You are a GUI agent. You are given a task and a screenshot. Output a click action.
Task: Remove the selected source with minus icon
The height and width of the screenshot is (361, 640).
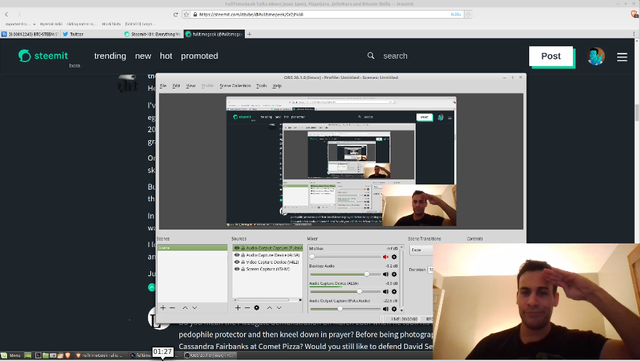(x=247, y=308)
